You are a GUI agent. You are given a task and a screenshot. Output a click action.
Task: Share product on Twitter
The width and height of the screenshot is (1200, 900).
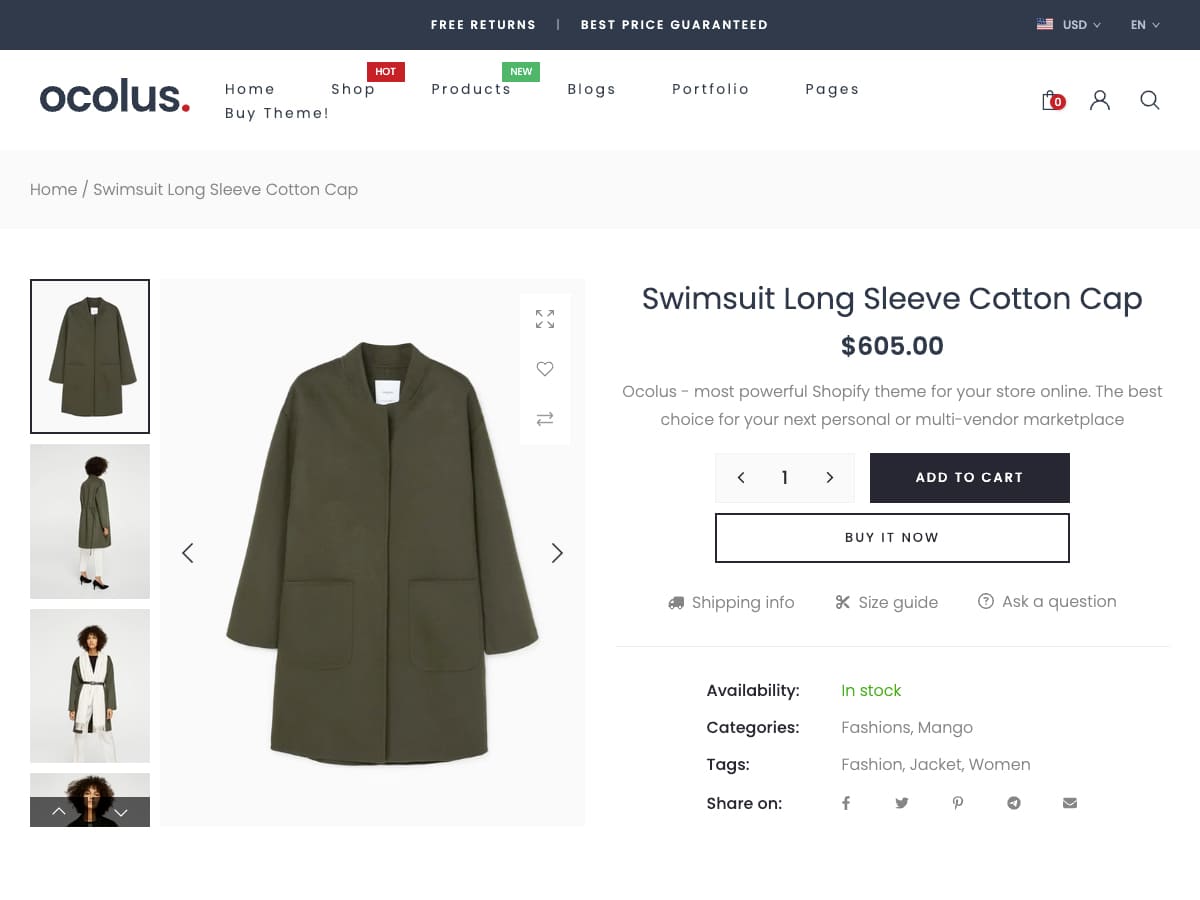tap(902, 803)
